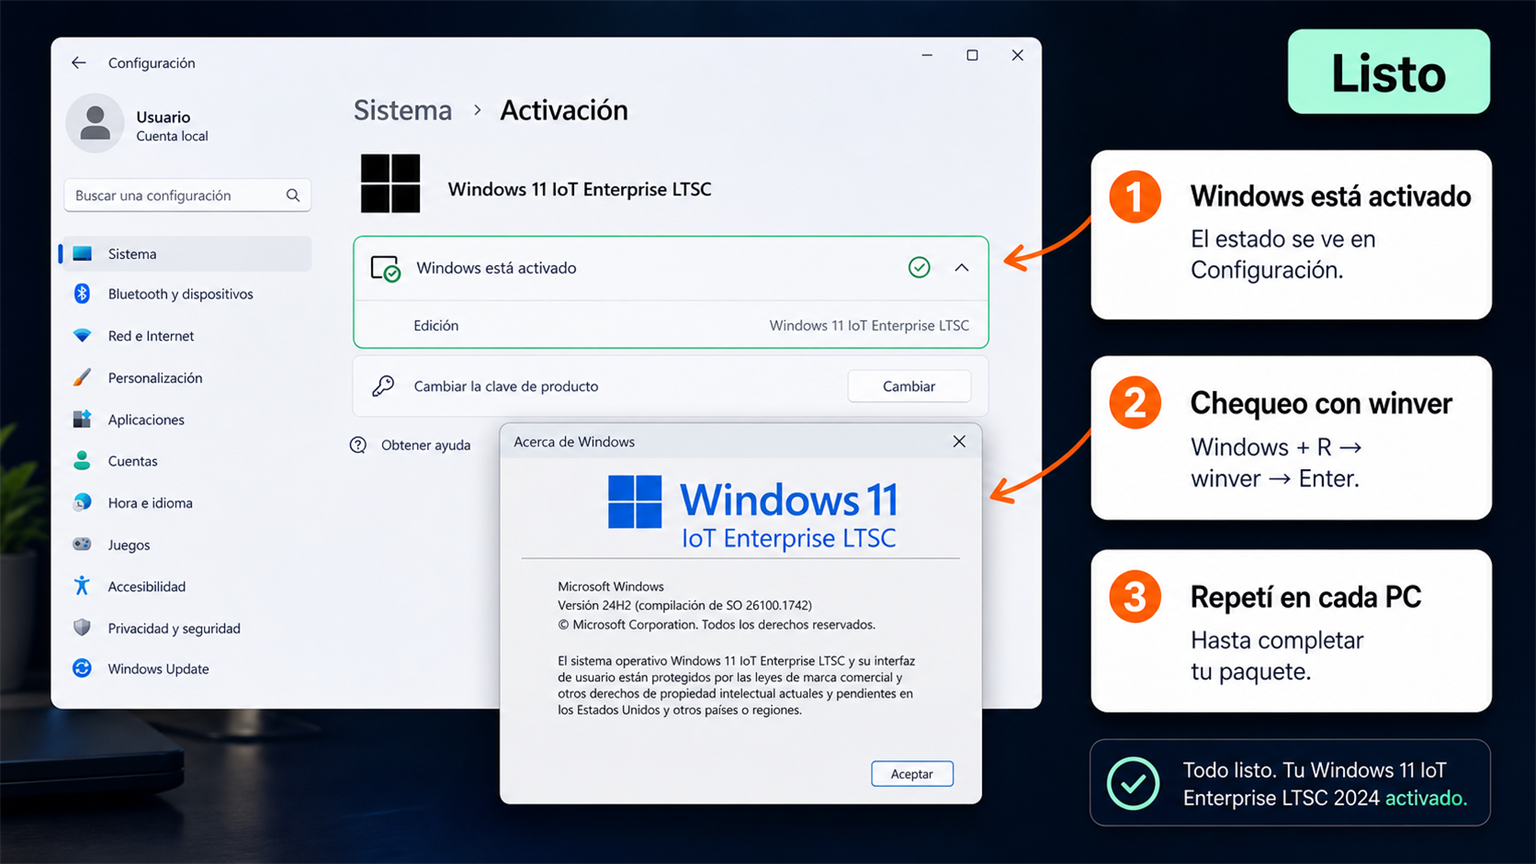Click the Versión 24H2 text in winver
1536x864 pixels.
[x=685, y=605]
